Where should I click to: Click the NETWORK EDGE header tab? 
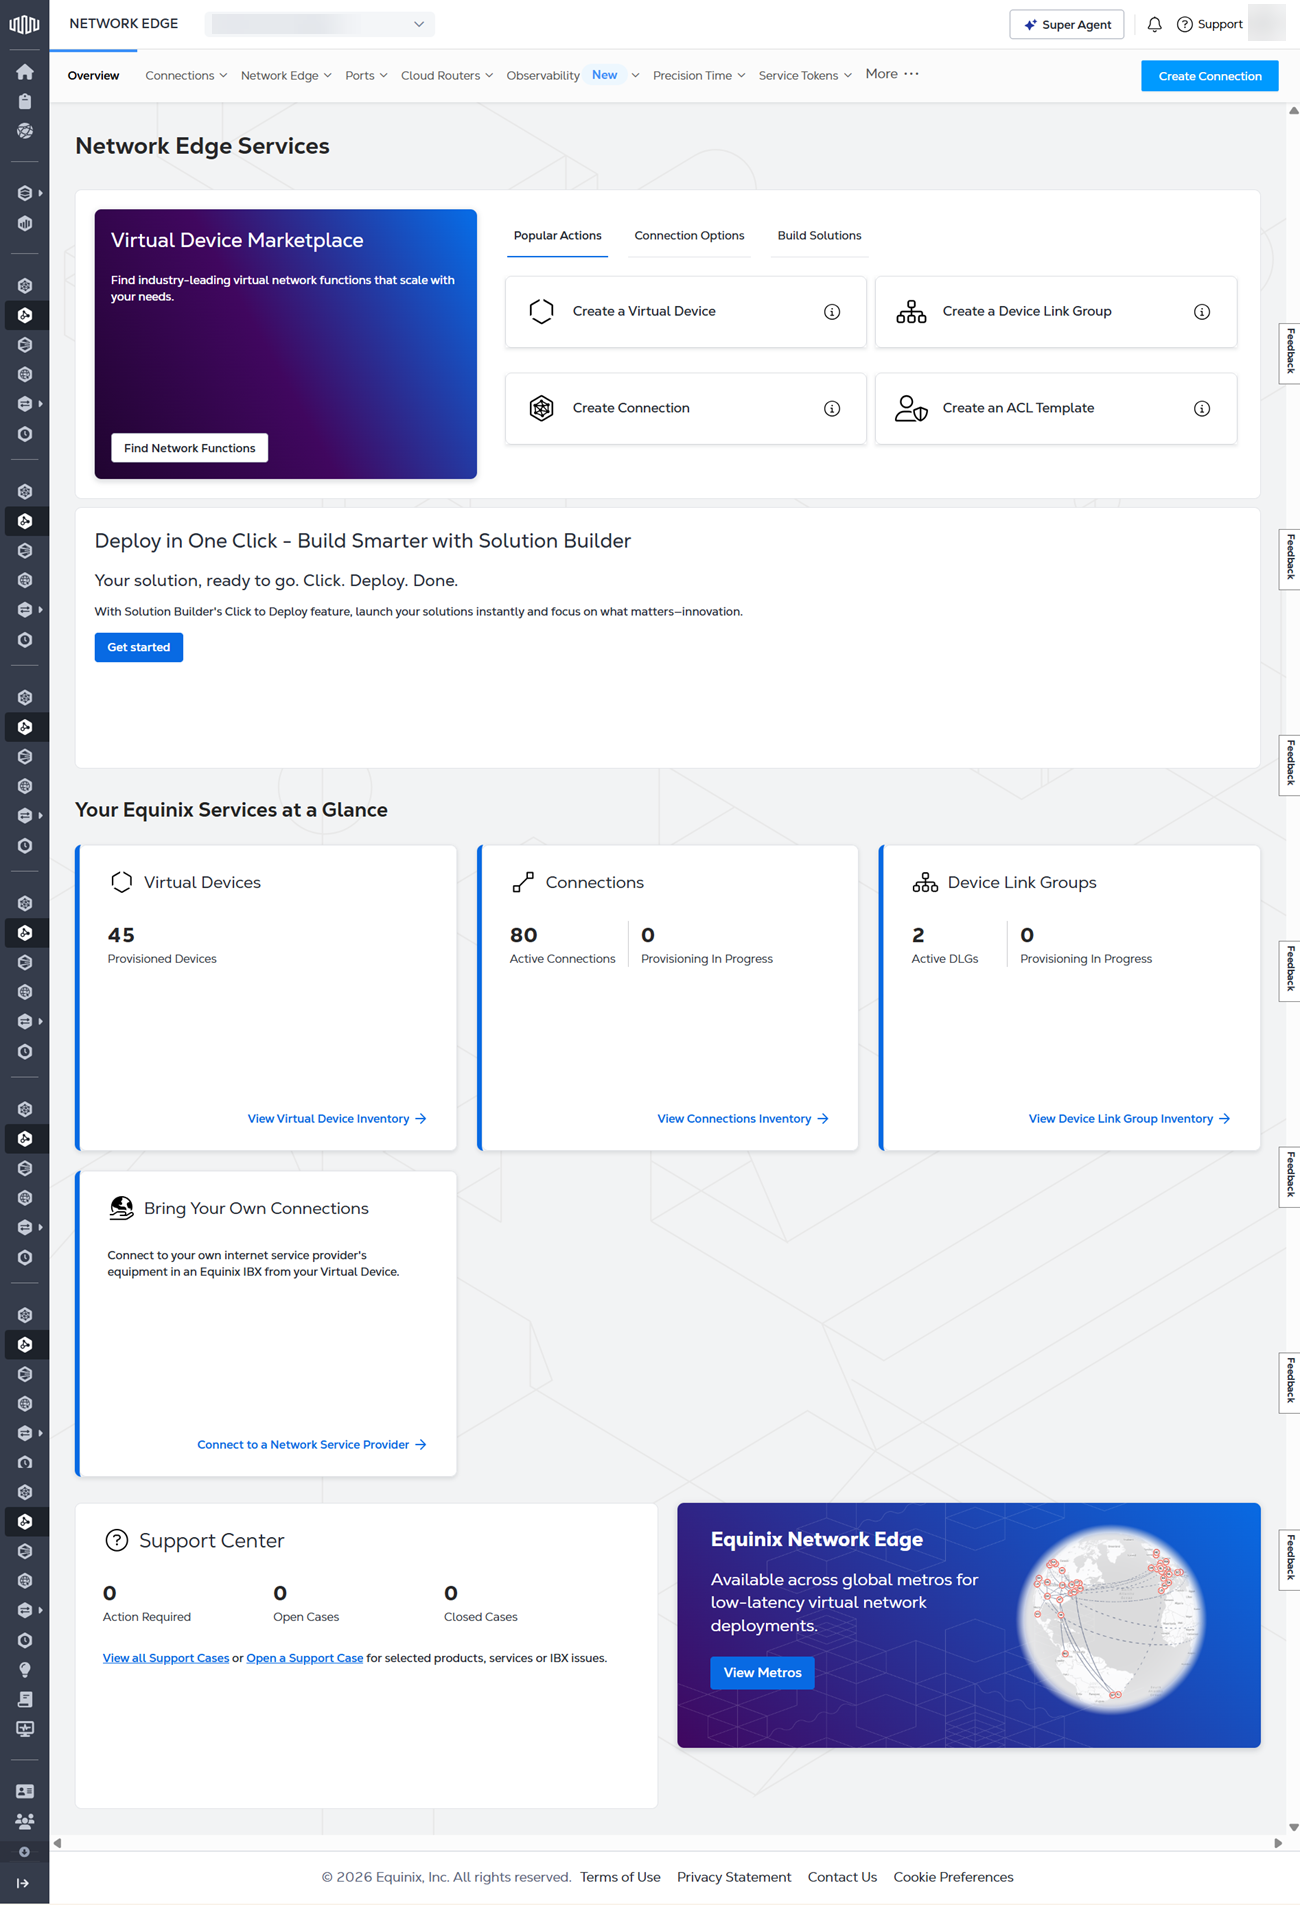pyautogui.click(x=124, y=24)
